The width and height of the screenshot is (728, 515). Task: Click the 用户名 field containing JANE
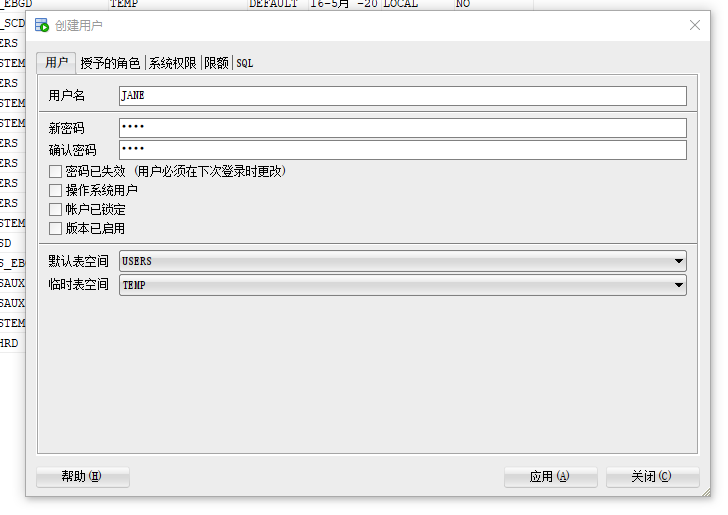[402, 96]
